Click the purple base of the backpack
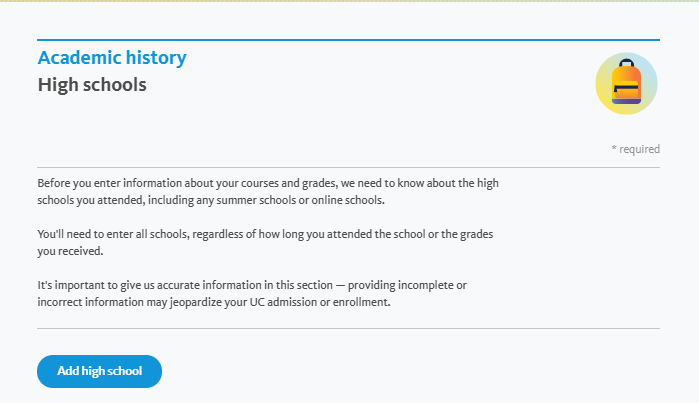Viewport: 699px width, 403px height. coord(626,101)
